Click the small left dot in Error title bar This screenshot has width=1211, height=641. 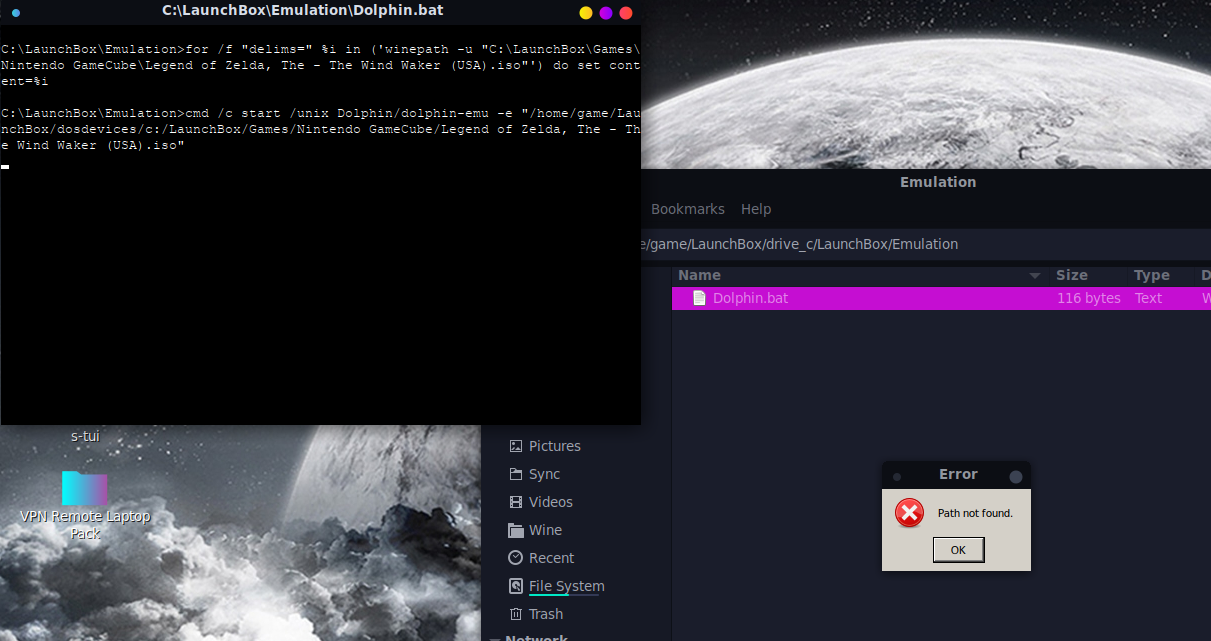point(897,477)
